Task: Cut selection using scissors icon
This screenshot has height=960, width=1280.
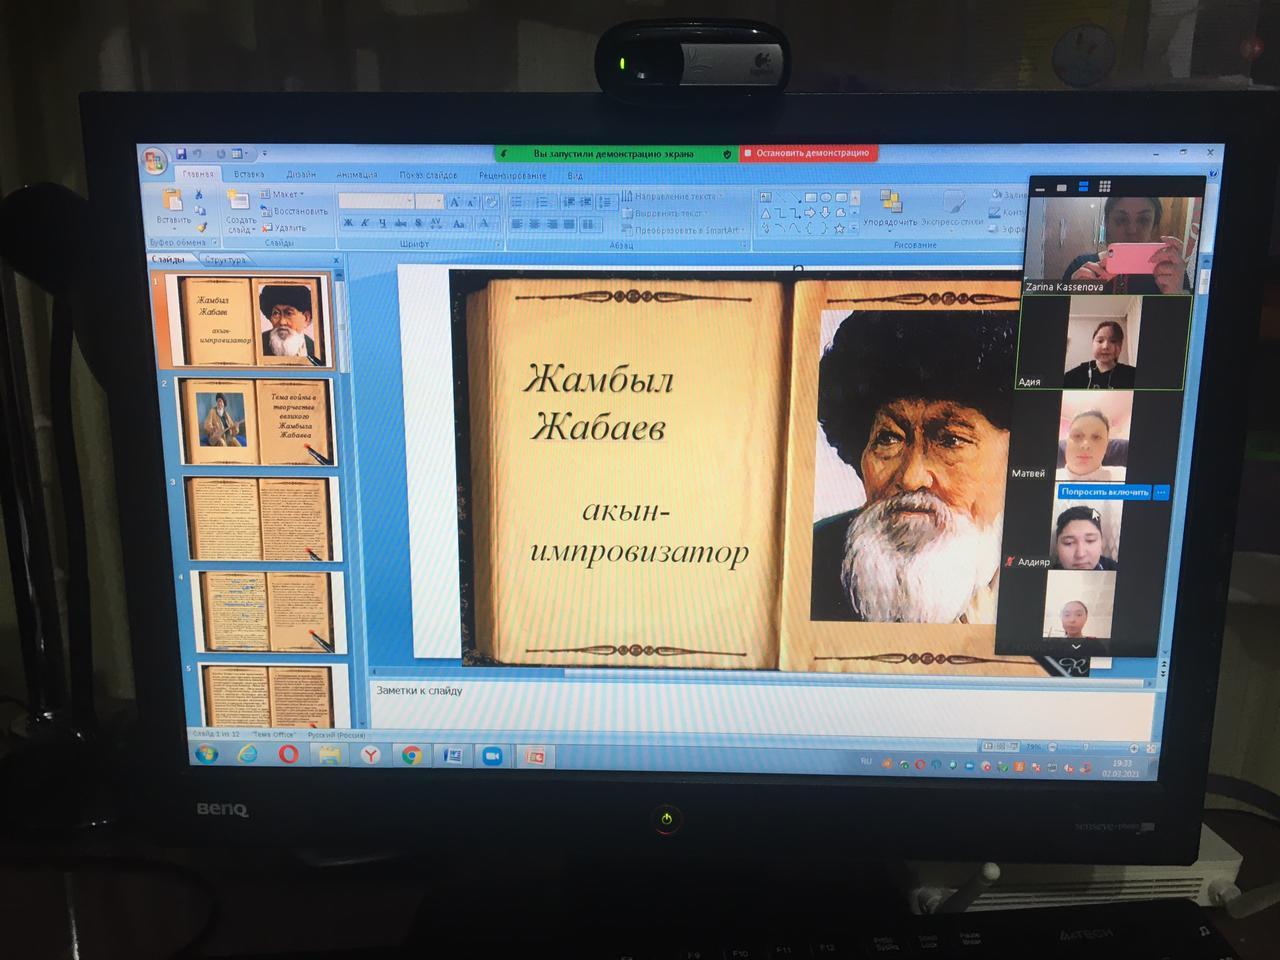Action: coord(199,194)
